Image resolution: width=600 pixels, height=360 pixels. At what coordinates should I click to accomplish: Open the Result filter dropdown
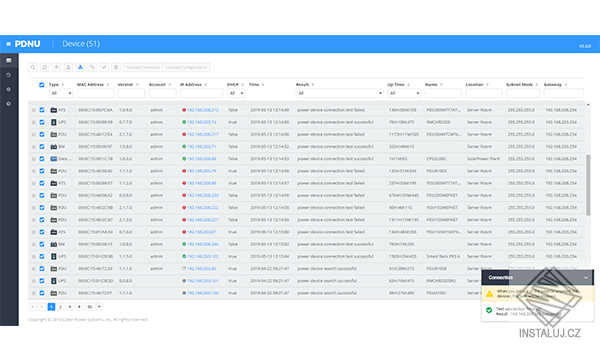[x=339, y=93]
